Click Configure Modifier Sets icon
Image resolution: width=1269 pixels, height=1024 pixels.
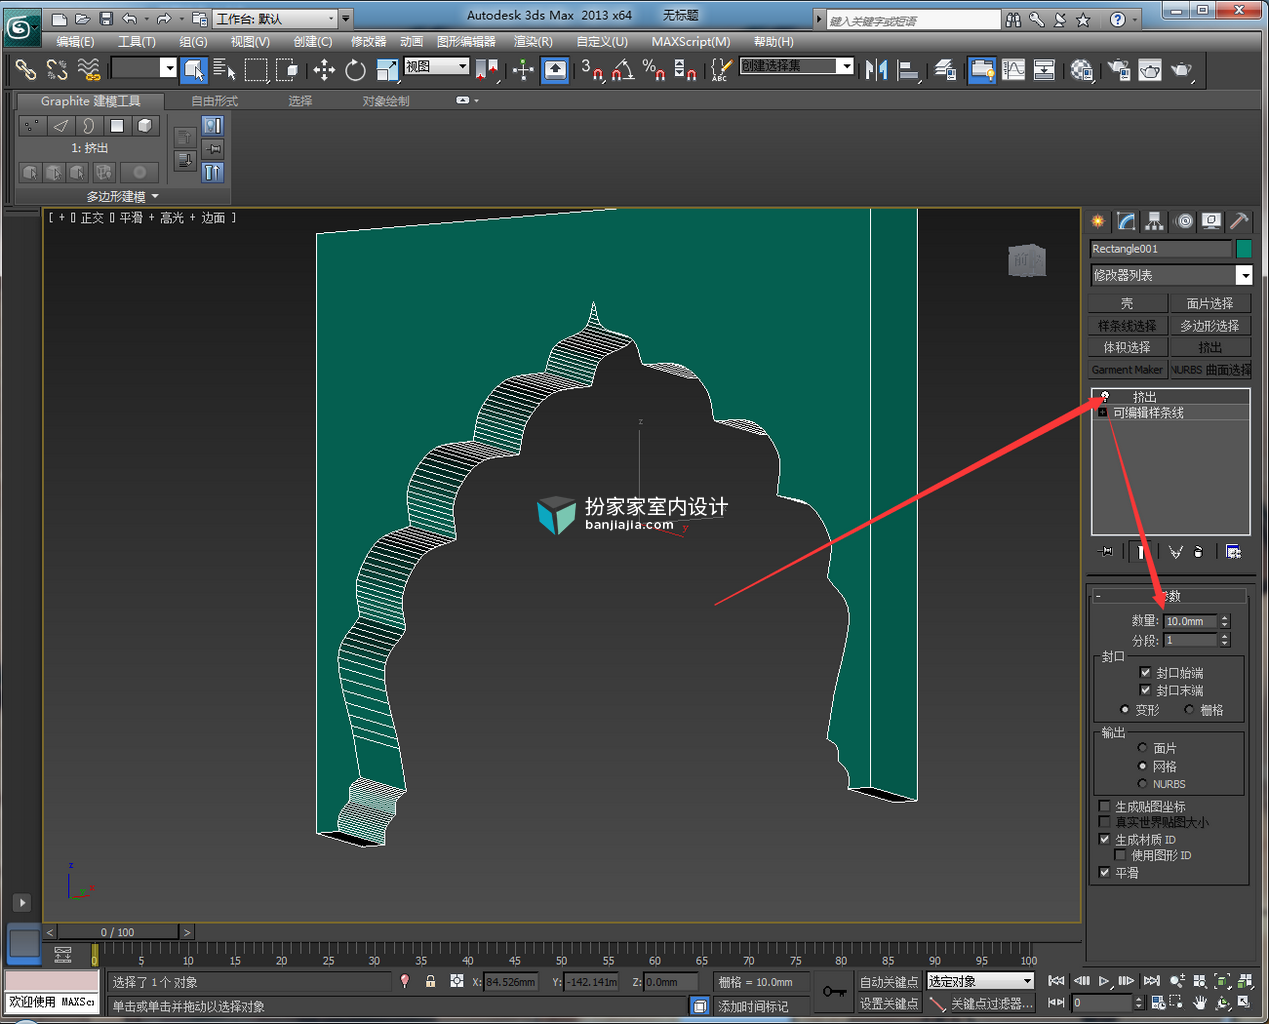(1233, 552)
